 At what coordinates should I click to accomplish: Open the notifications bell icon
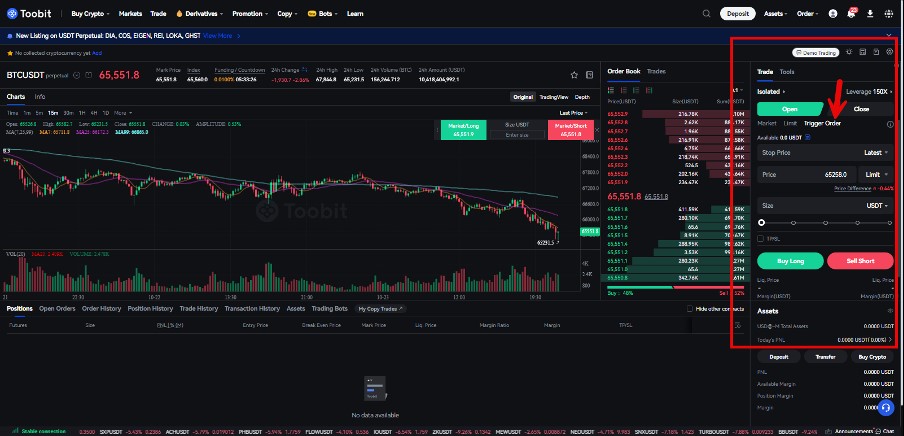coord(852,13)
